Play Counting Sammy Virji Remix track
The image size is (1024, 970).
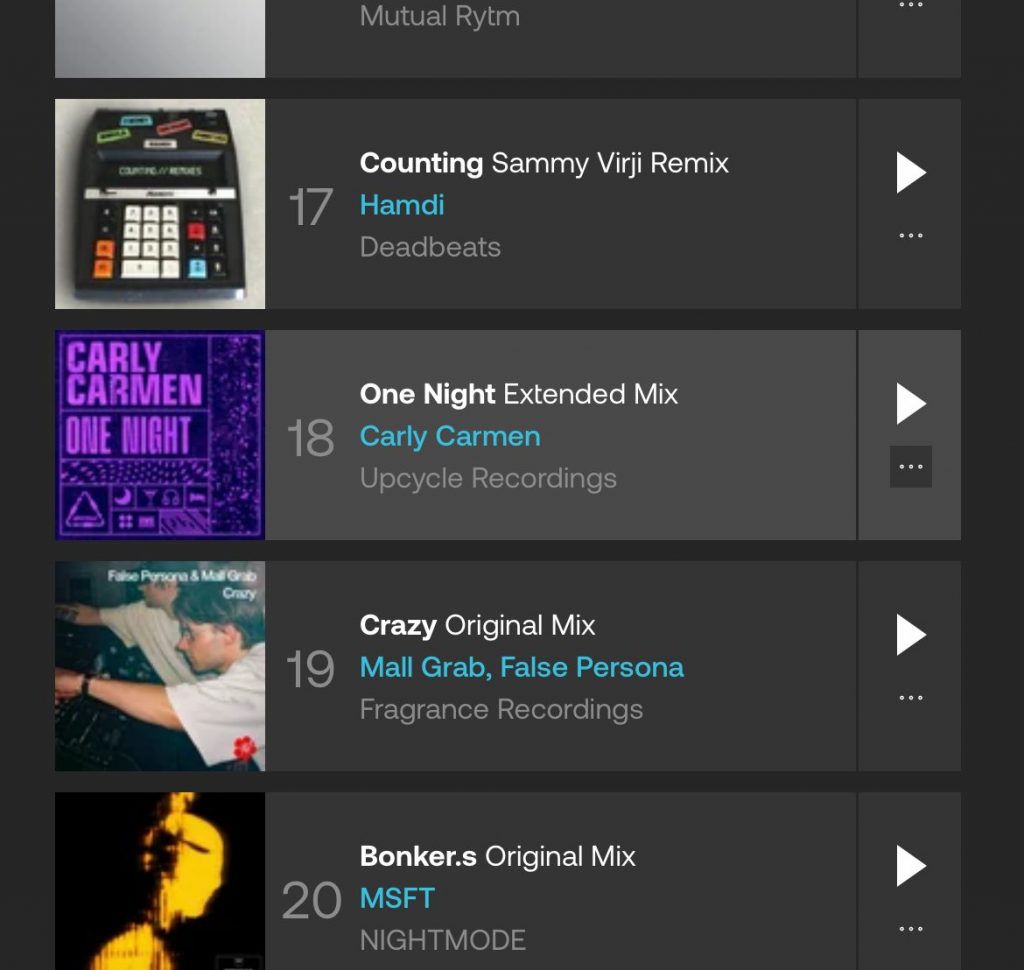click(x=911, y=172)
